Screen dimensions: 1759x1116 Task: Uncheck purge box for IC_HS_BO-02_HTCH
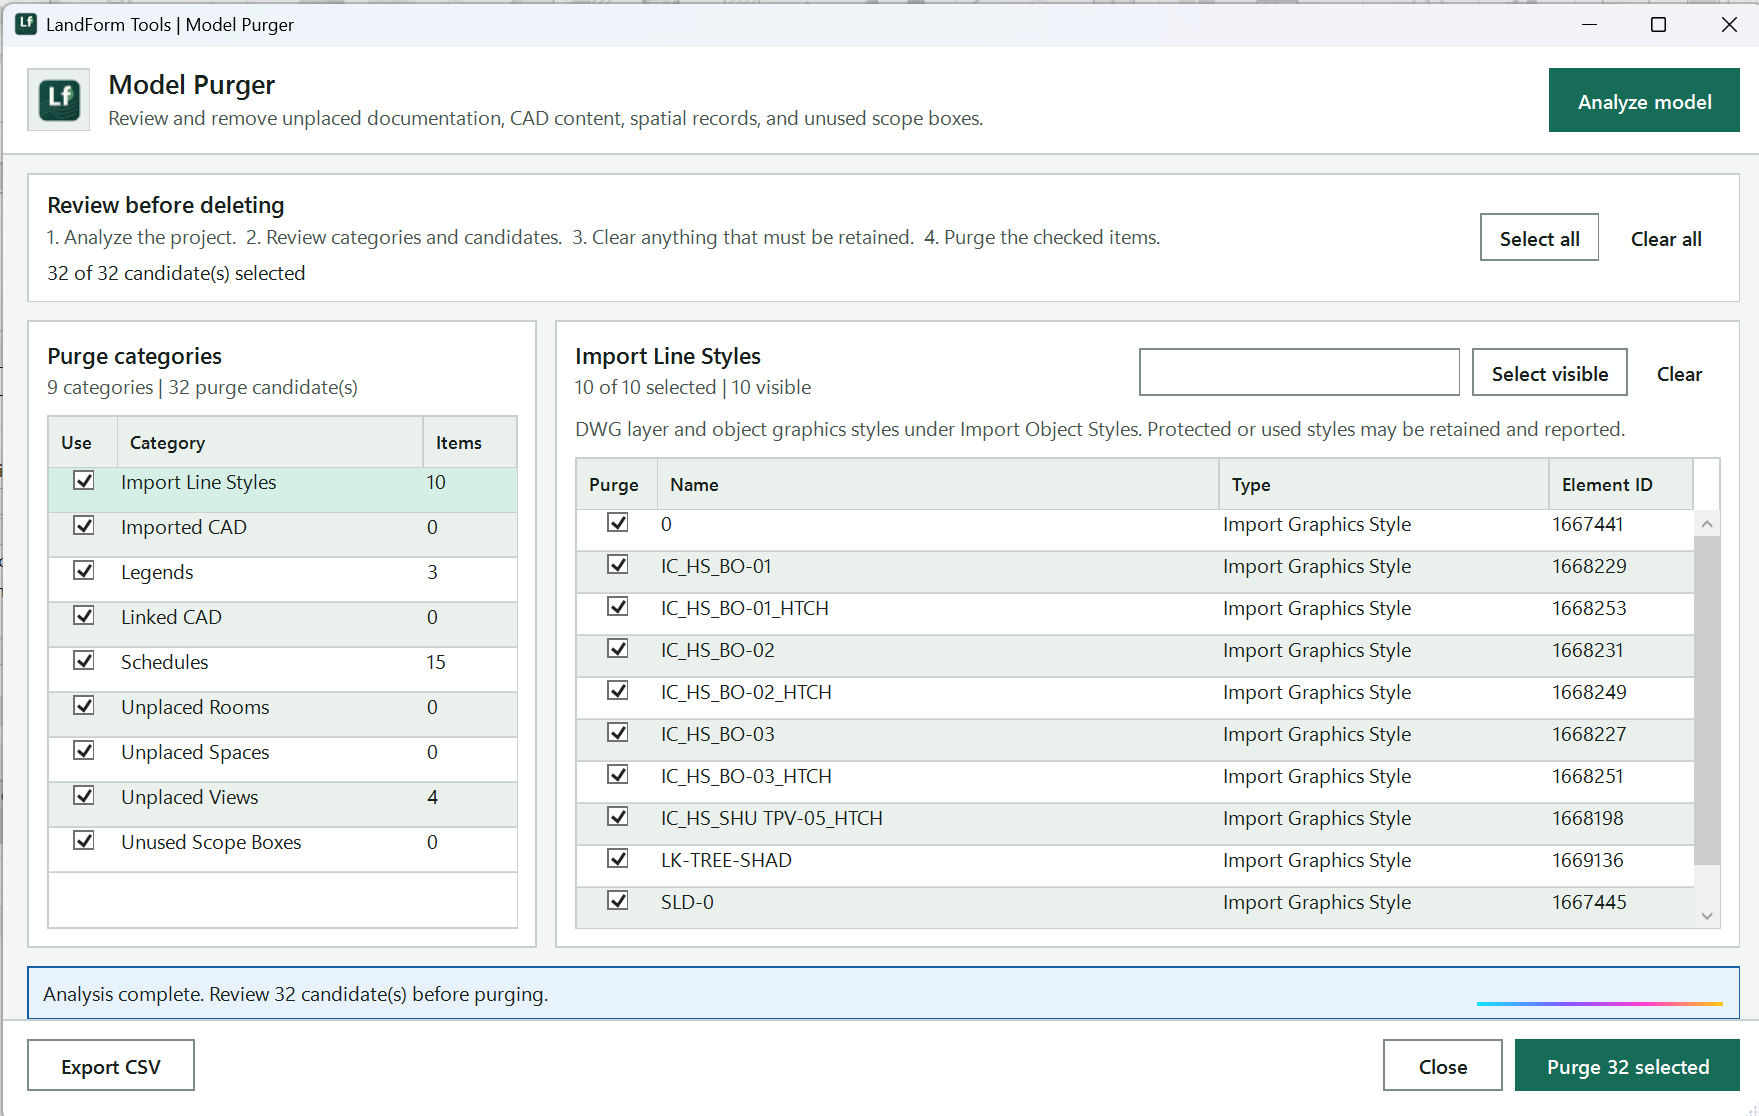(618, 691)
